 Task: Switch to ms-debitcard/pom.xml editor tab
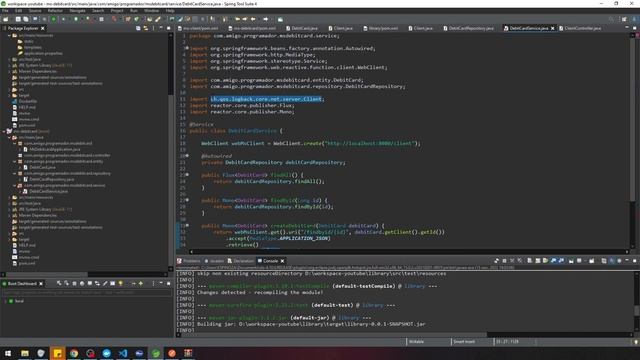[x=252, y=28]
